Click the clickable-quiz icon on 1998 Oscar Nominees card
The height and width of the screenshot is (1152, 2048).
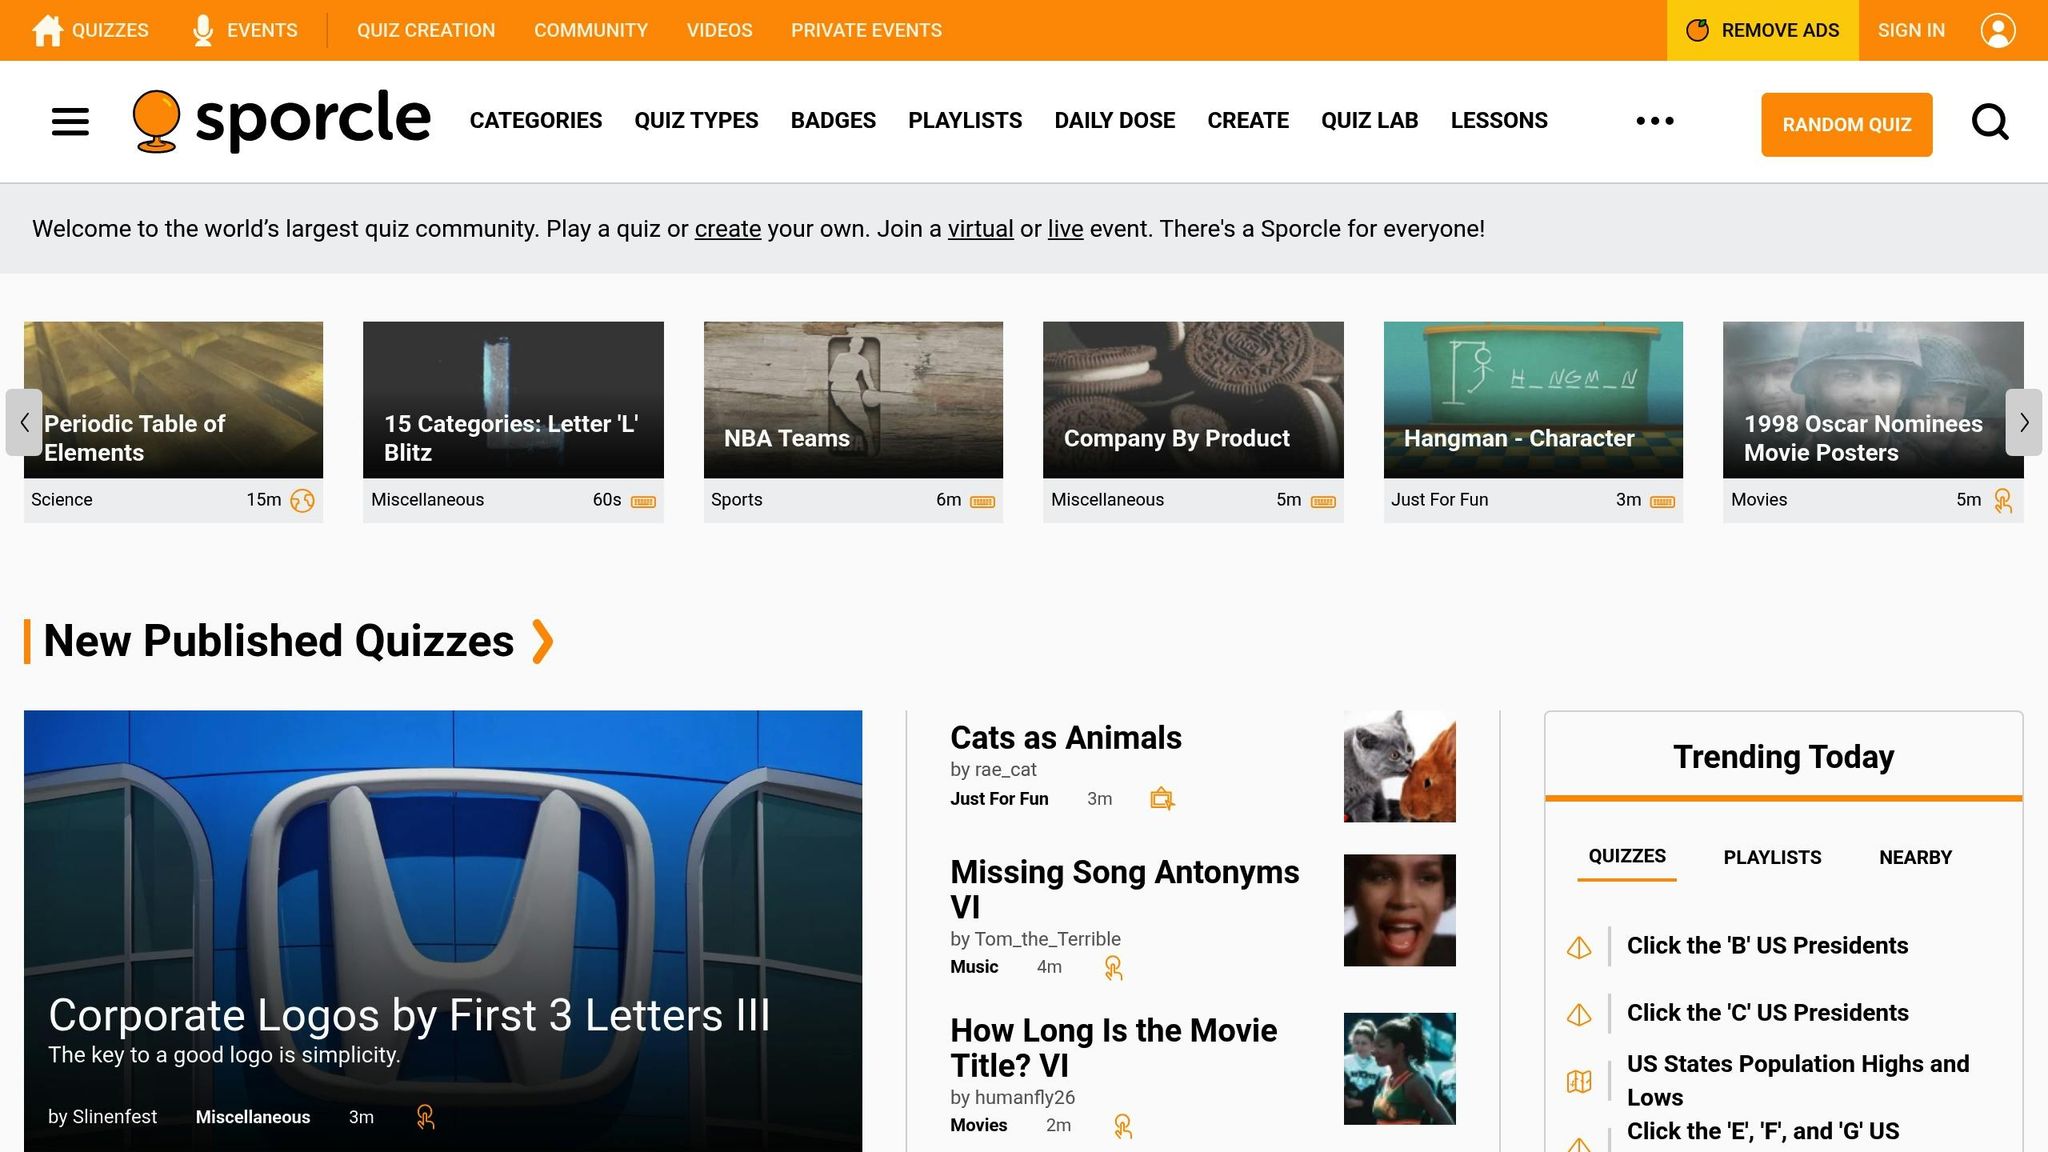pos(2002,500)
